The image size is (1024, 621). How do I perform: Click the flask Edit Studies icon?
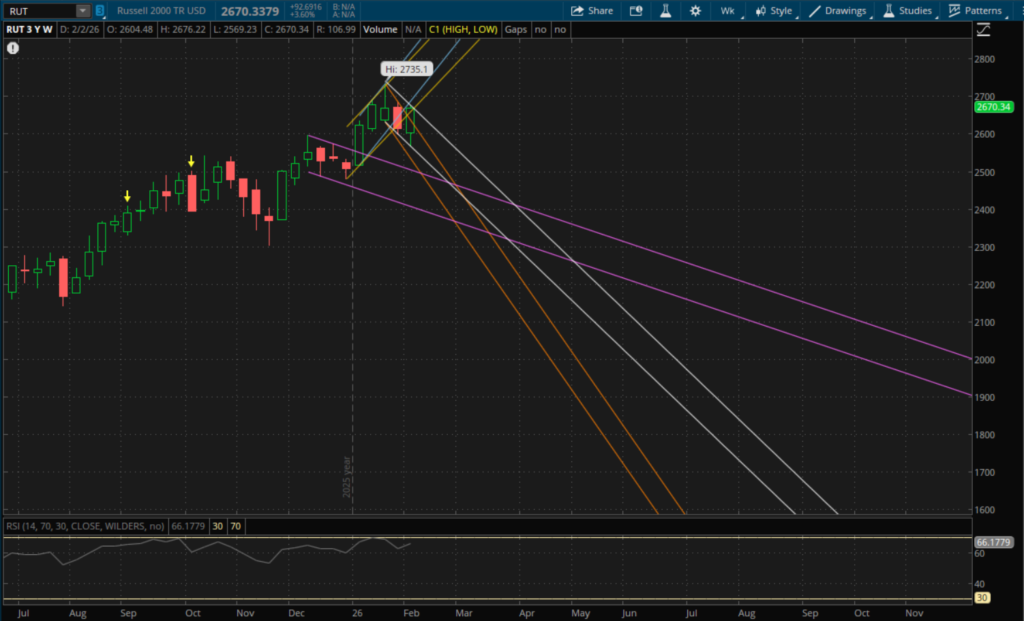pos(663,11)
